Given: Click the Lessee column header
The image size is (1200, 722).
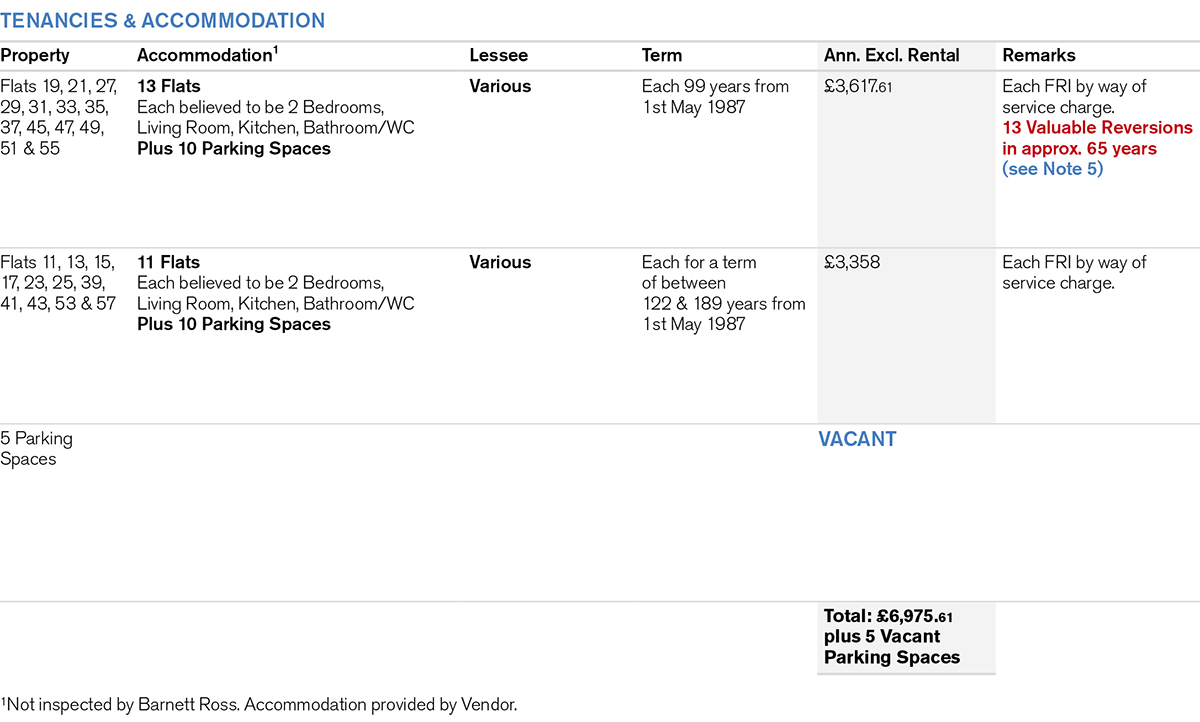Looking at the screenshot, I should tap(498, 56).
